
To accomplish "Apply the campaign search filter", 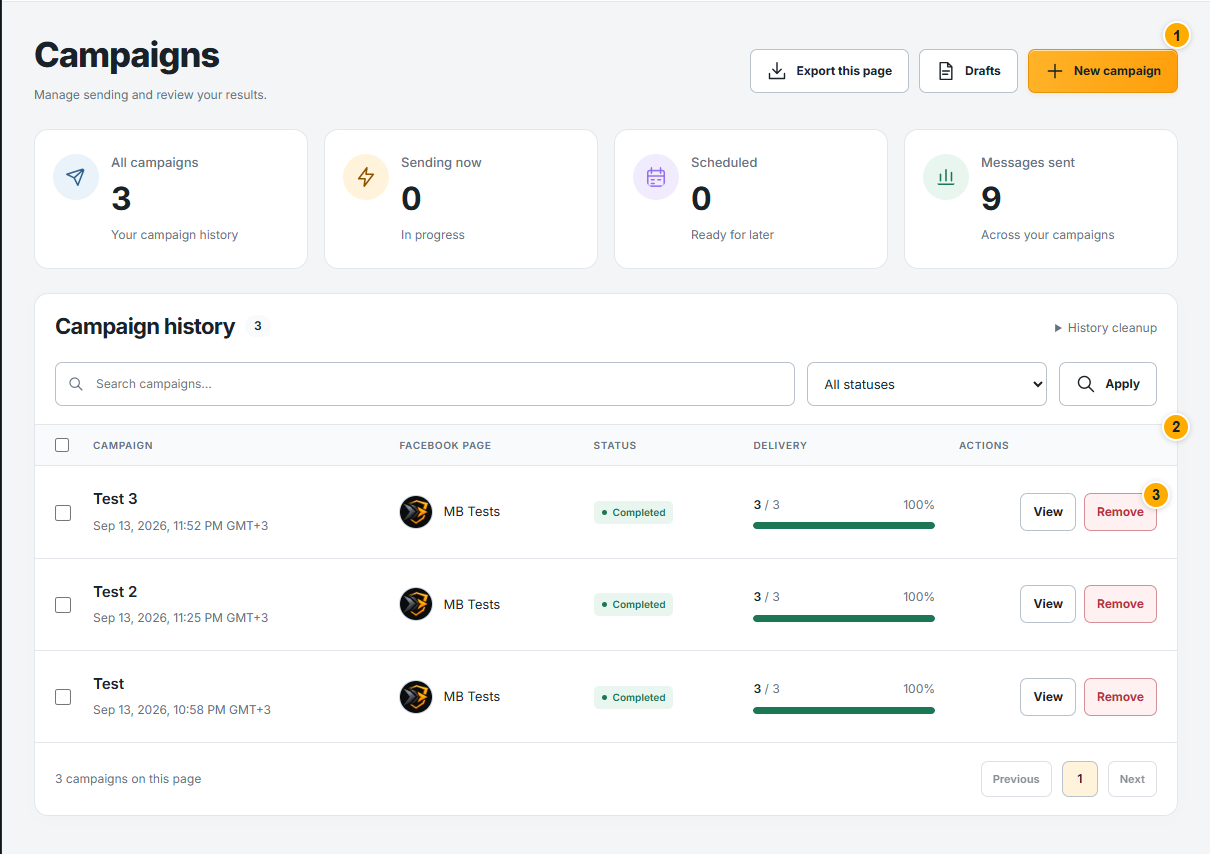I will pos(1108,384).
